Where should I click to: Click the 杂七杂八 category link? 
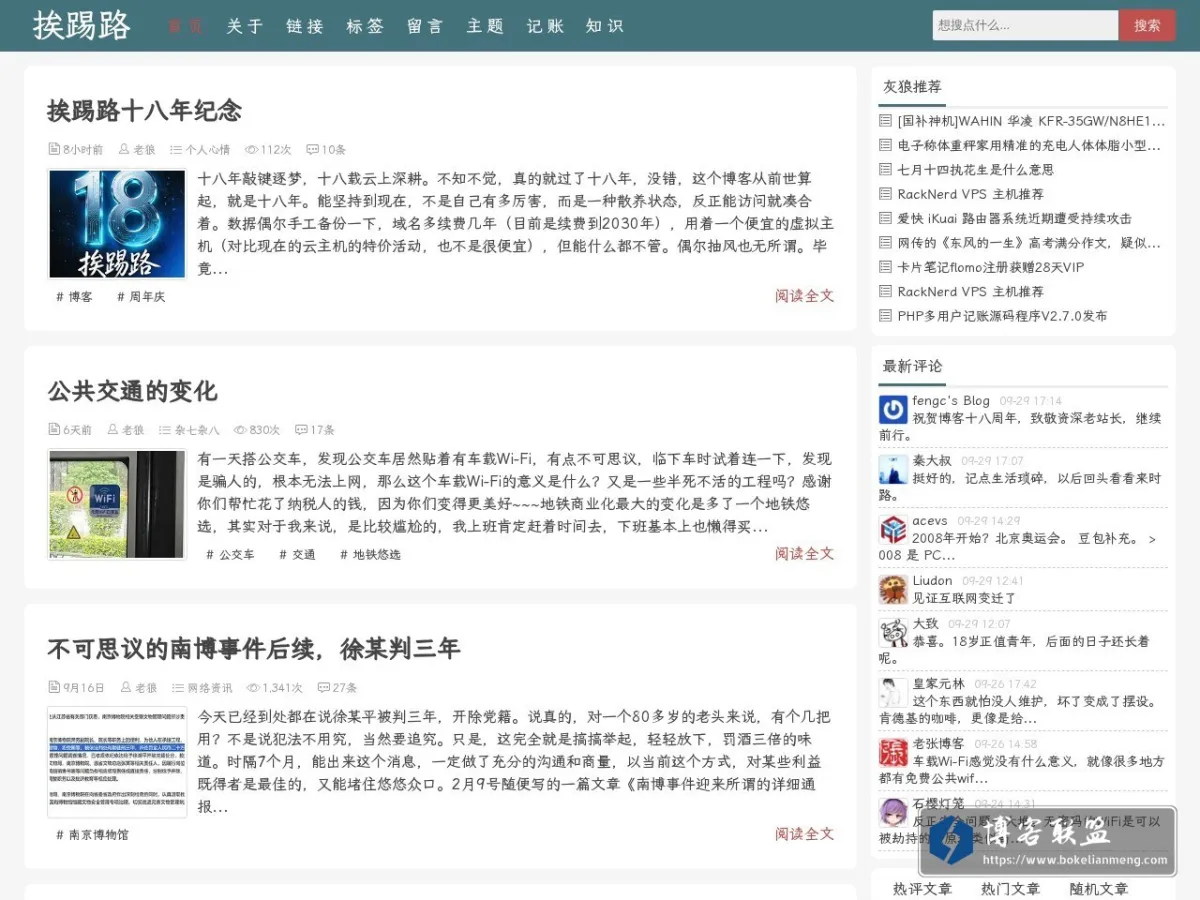[197, 430]
